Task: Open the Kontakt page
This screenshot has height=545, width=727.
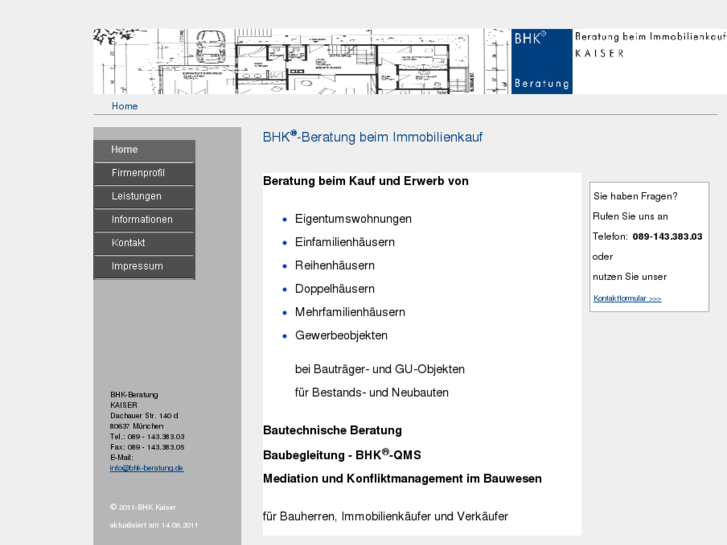Action: [144, 244]
